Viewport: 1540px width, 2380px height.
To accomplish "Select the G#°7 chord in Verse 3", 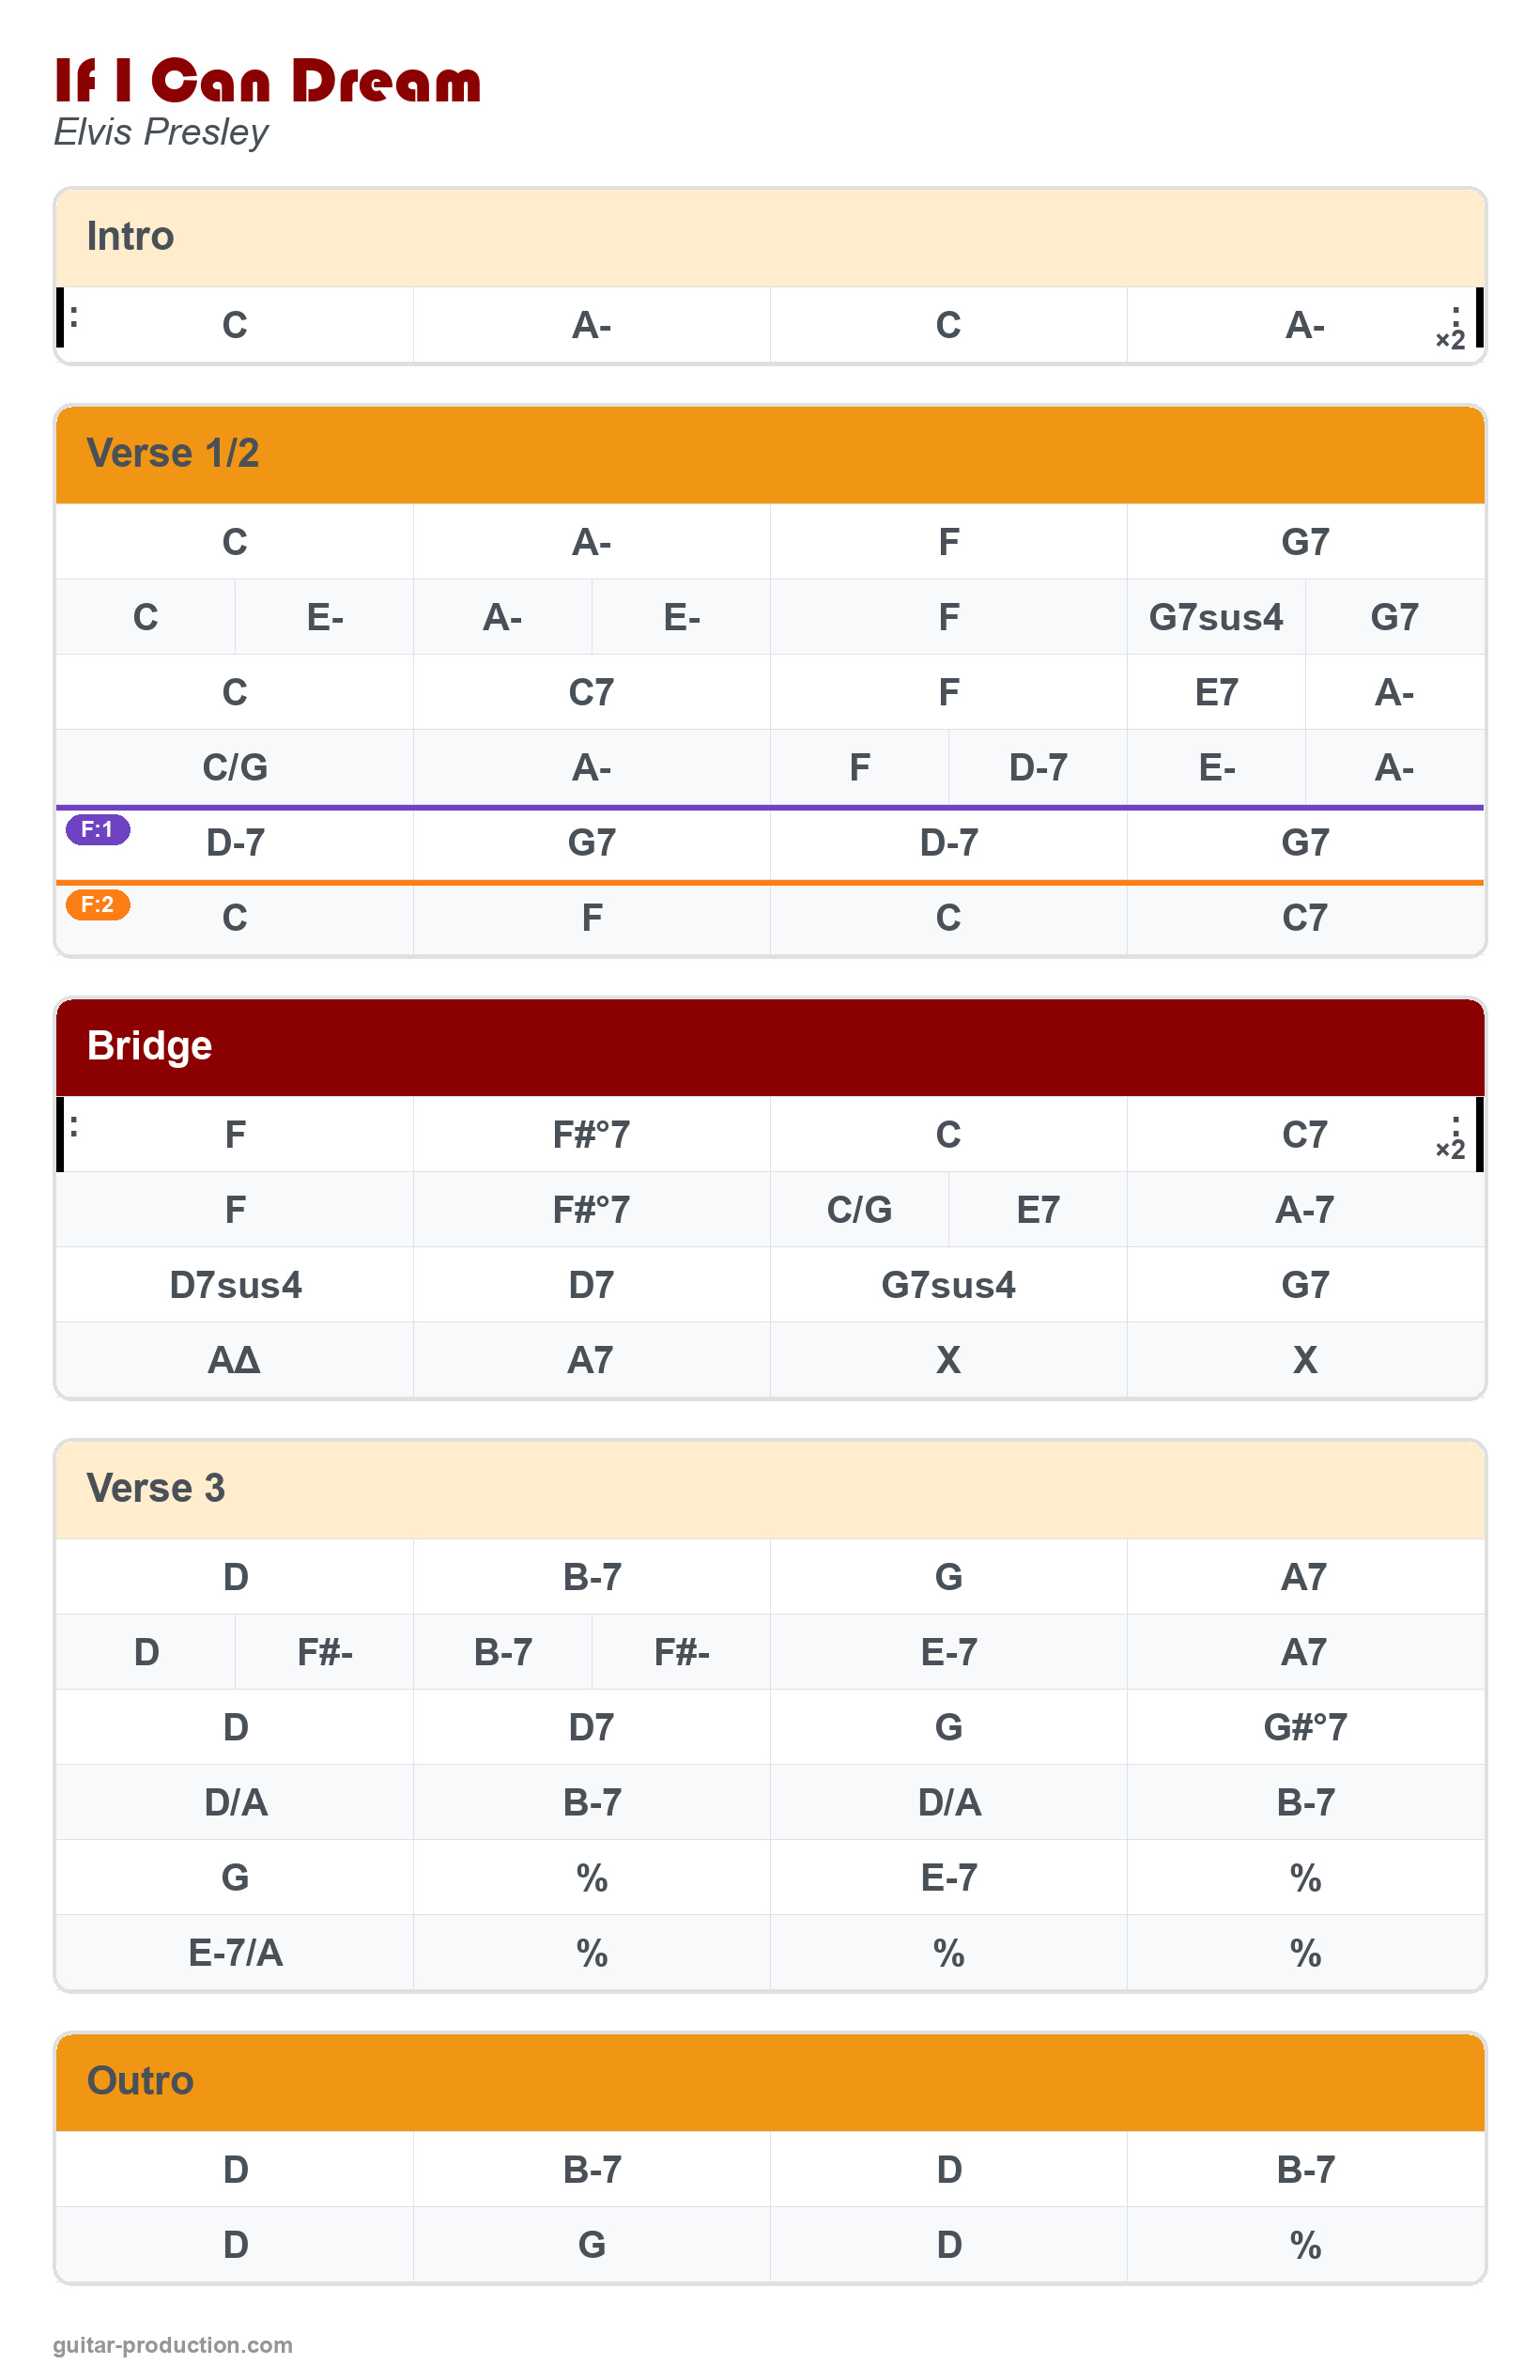I will (x=1305, y=1727).
